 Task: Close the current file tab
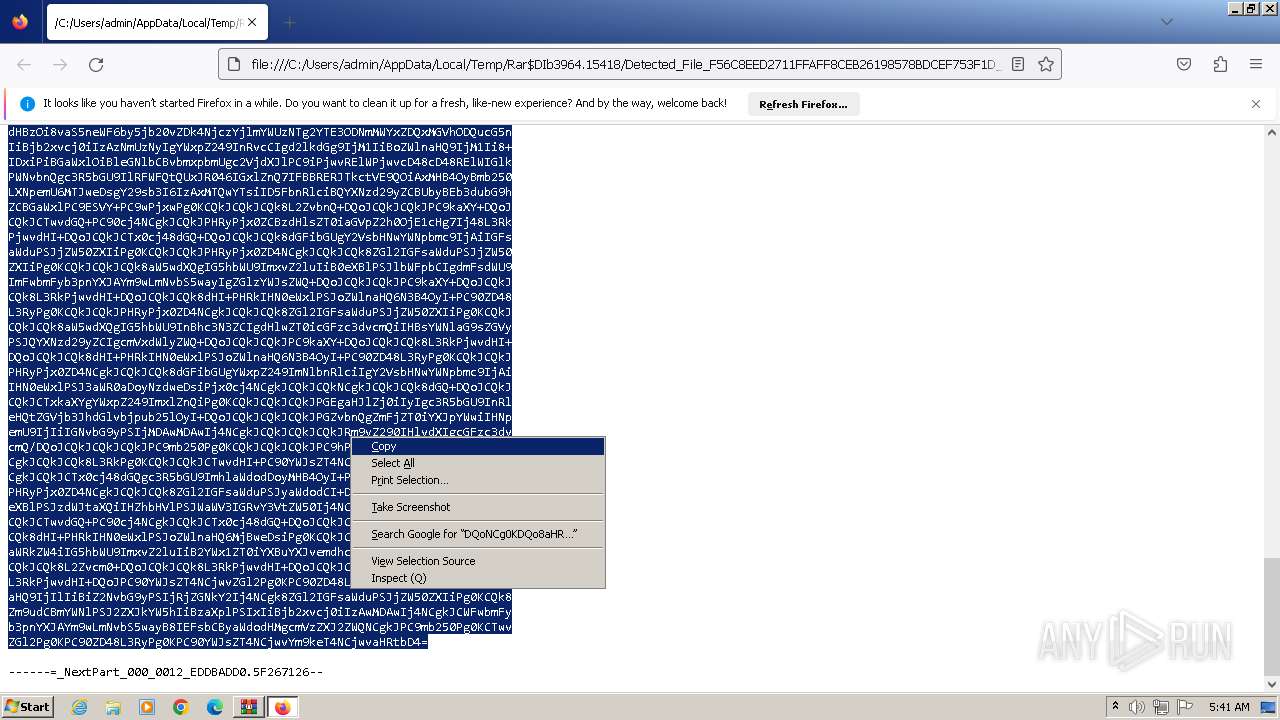click(x=251, y=22)
